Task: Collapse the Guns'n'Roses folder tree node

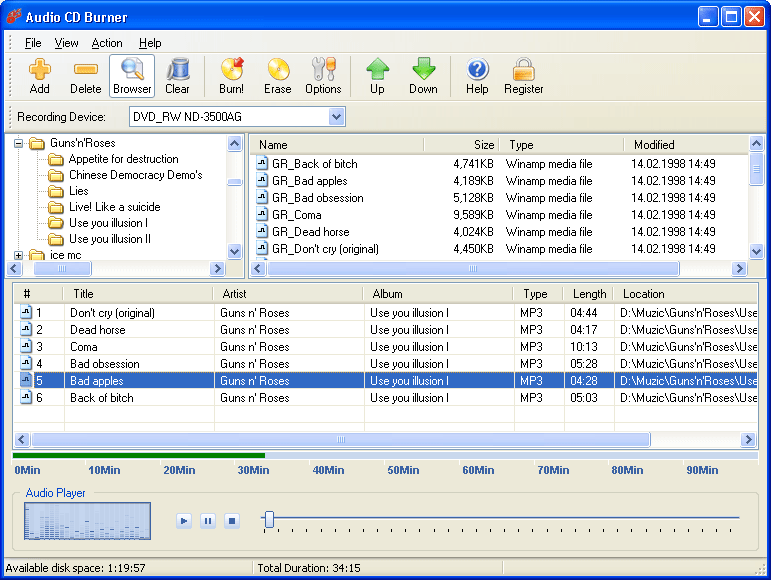Action: tap(19, 143)
